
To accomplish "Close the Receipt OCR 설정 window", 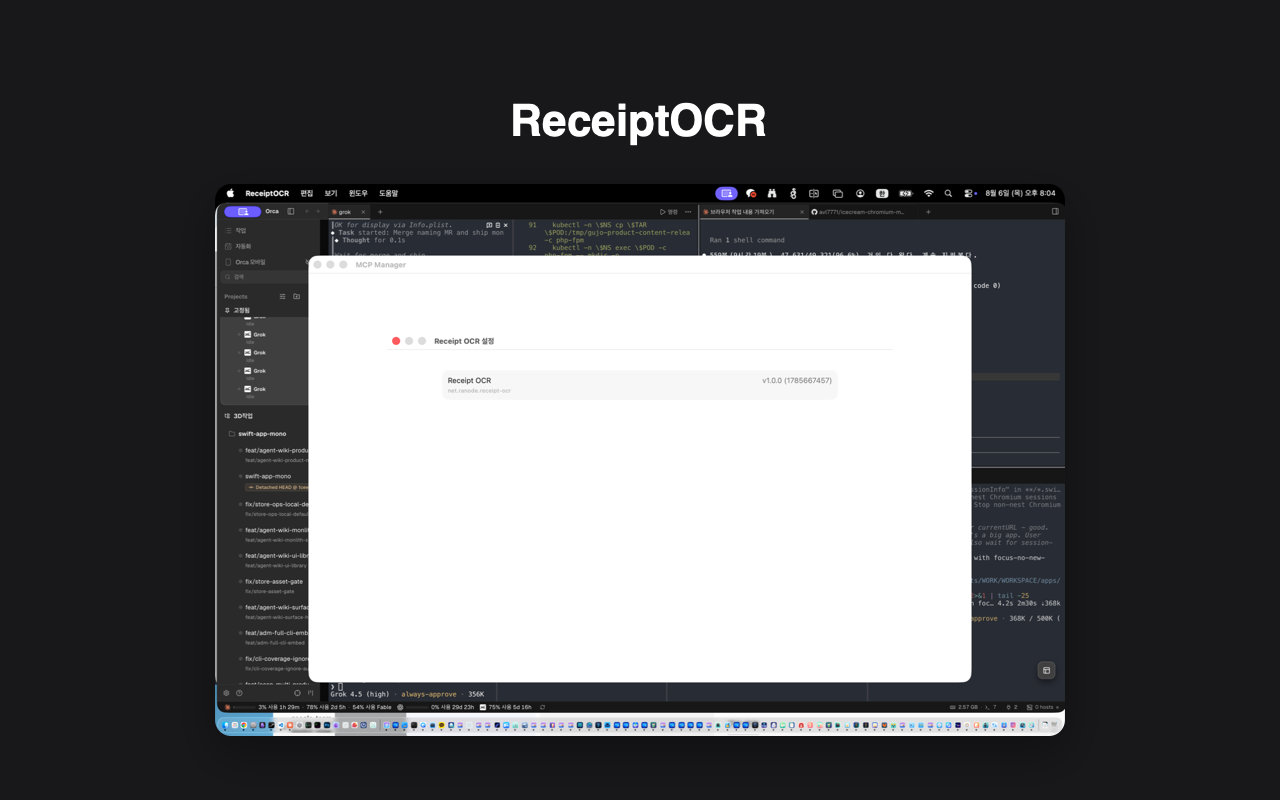I will coord(396,341).
